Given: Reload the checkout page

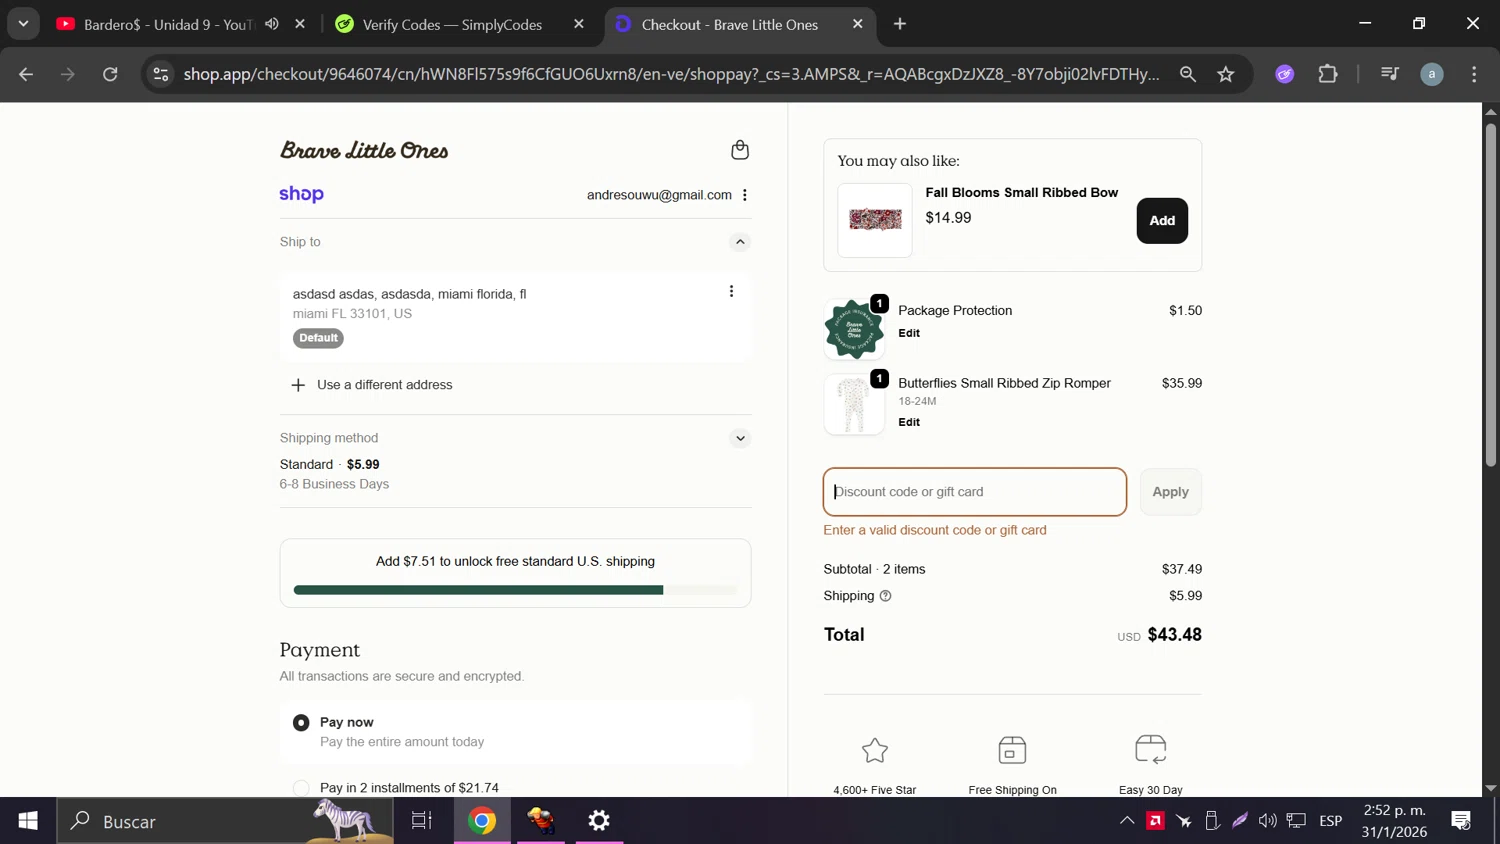Looking at the screenshot, I should point(110,74).
